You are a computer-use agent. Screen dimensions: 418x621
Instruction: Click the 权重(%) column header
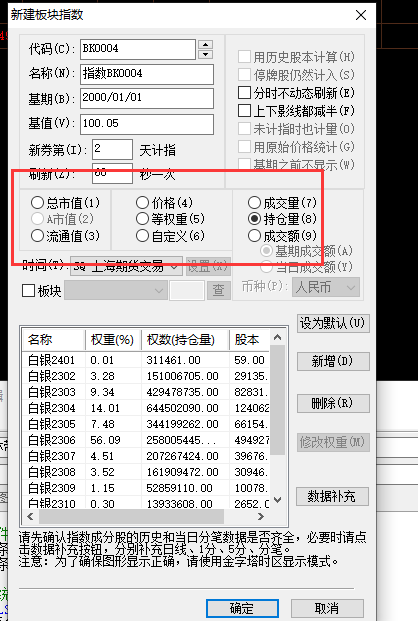click(x=113, y=339)
